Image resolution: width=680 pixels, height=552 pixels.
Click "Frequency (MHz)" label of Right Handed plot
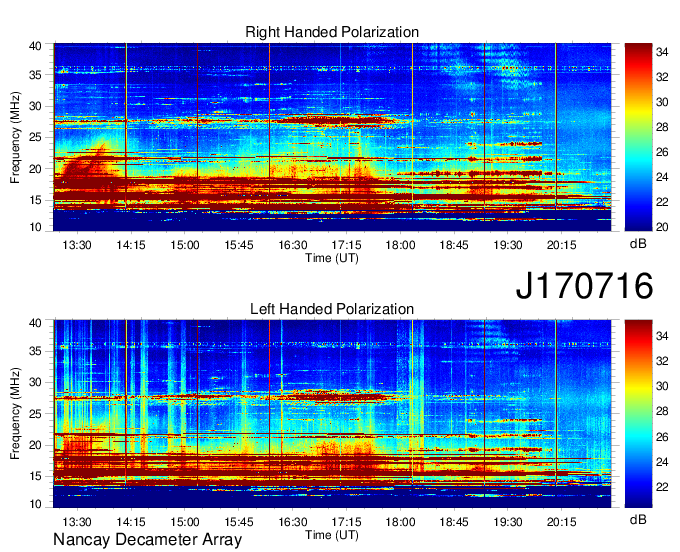point(15,137)
